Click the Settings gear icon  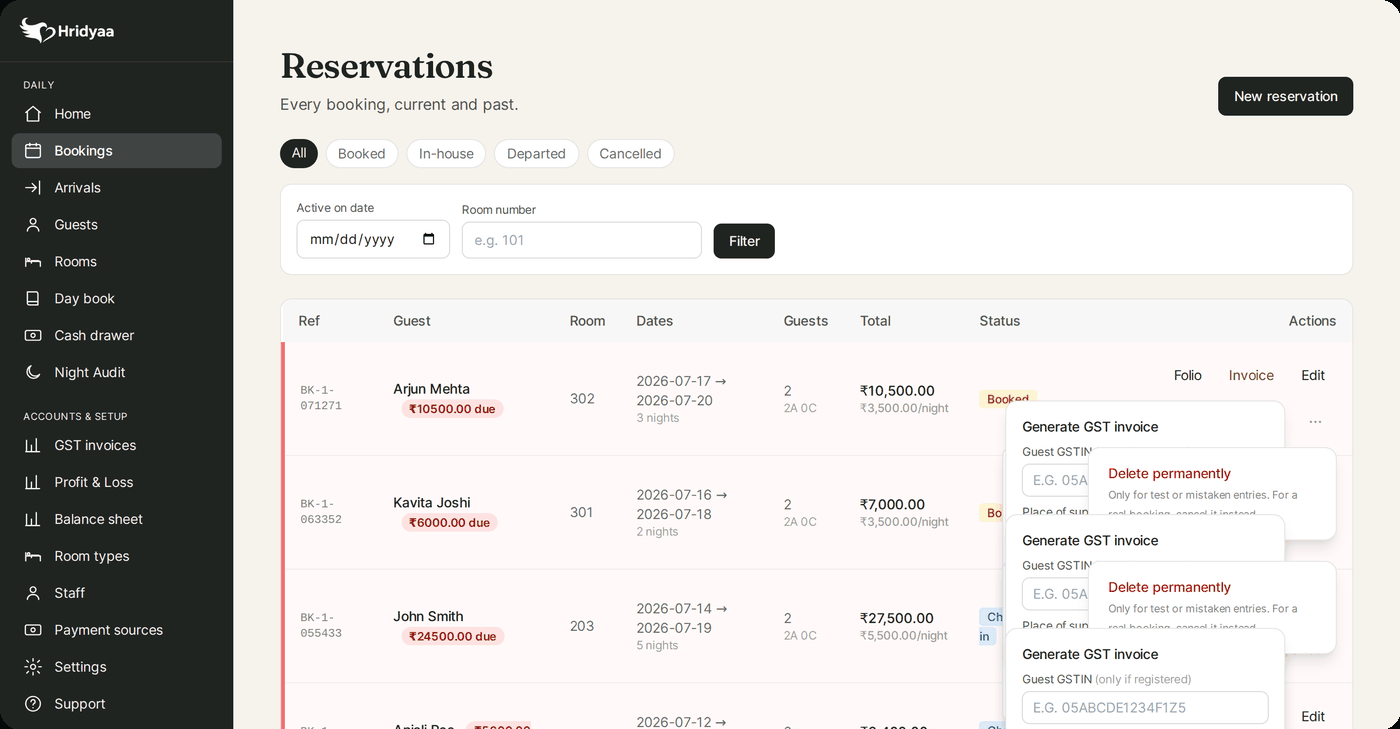click(x=33, y=668)
